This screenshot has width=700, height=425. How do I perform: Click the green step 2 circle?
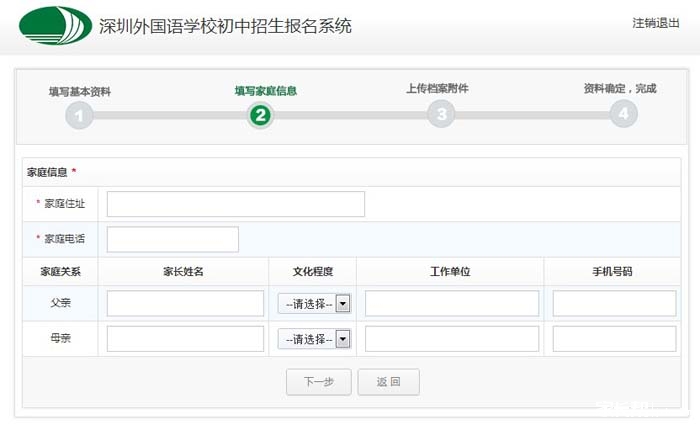click(260, 115)
